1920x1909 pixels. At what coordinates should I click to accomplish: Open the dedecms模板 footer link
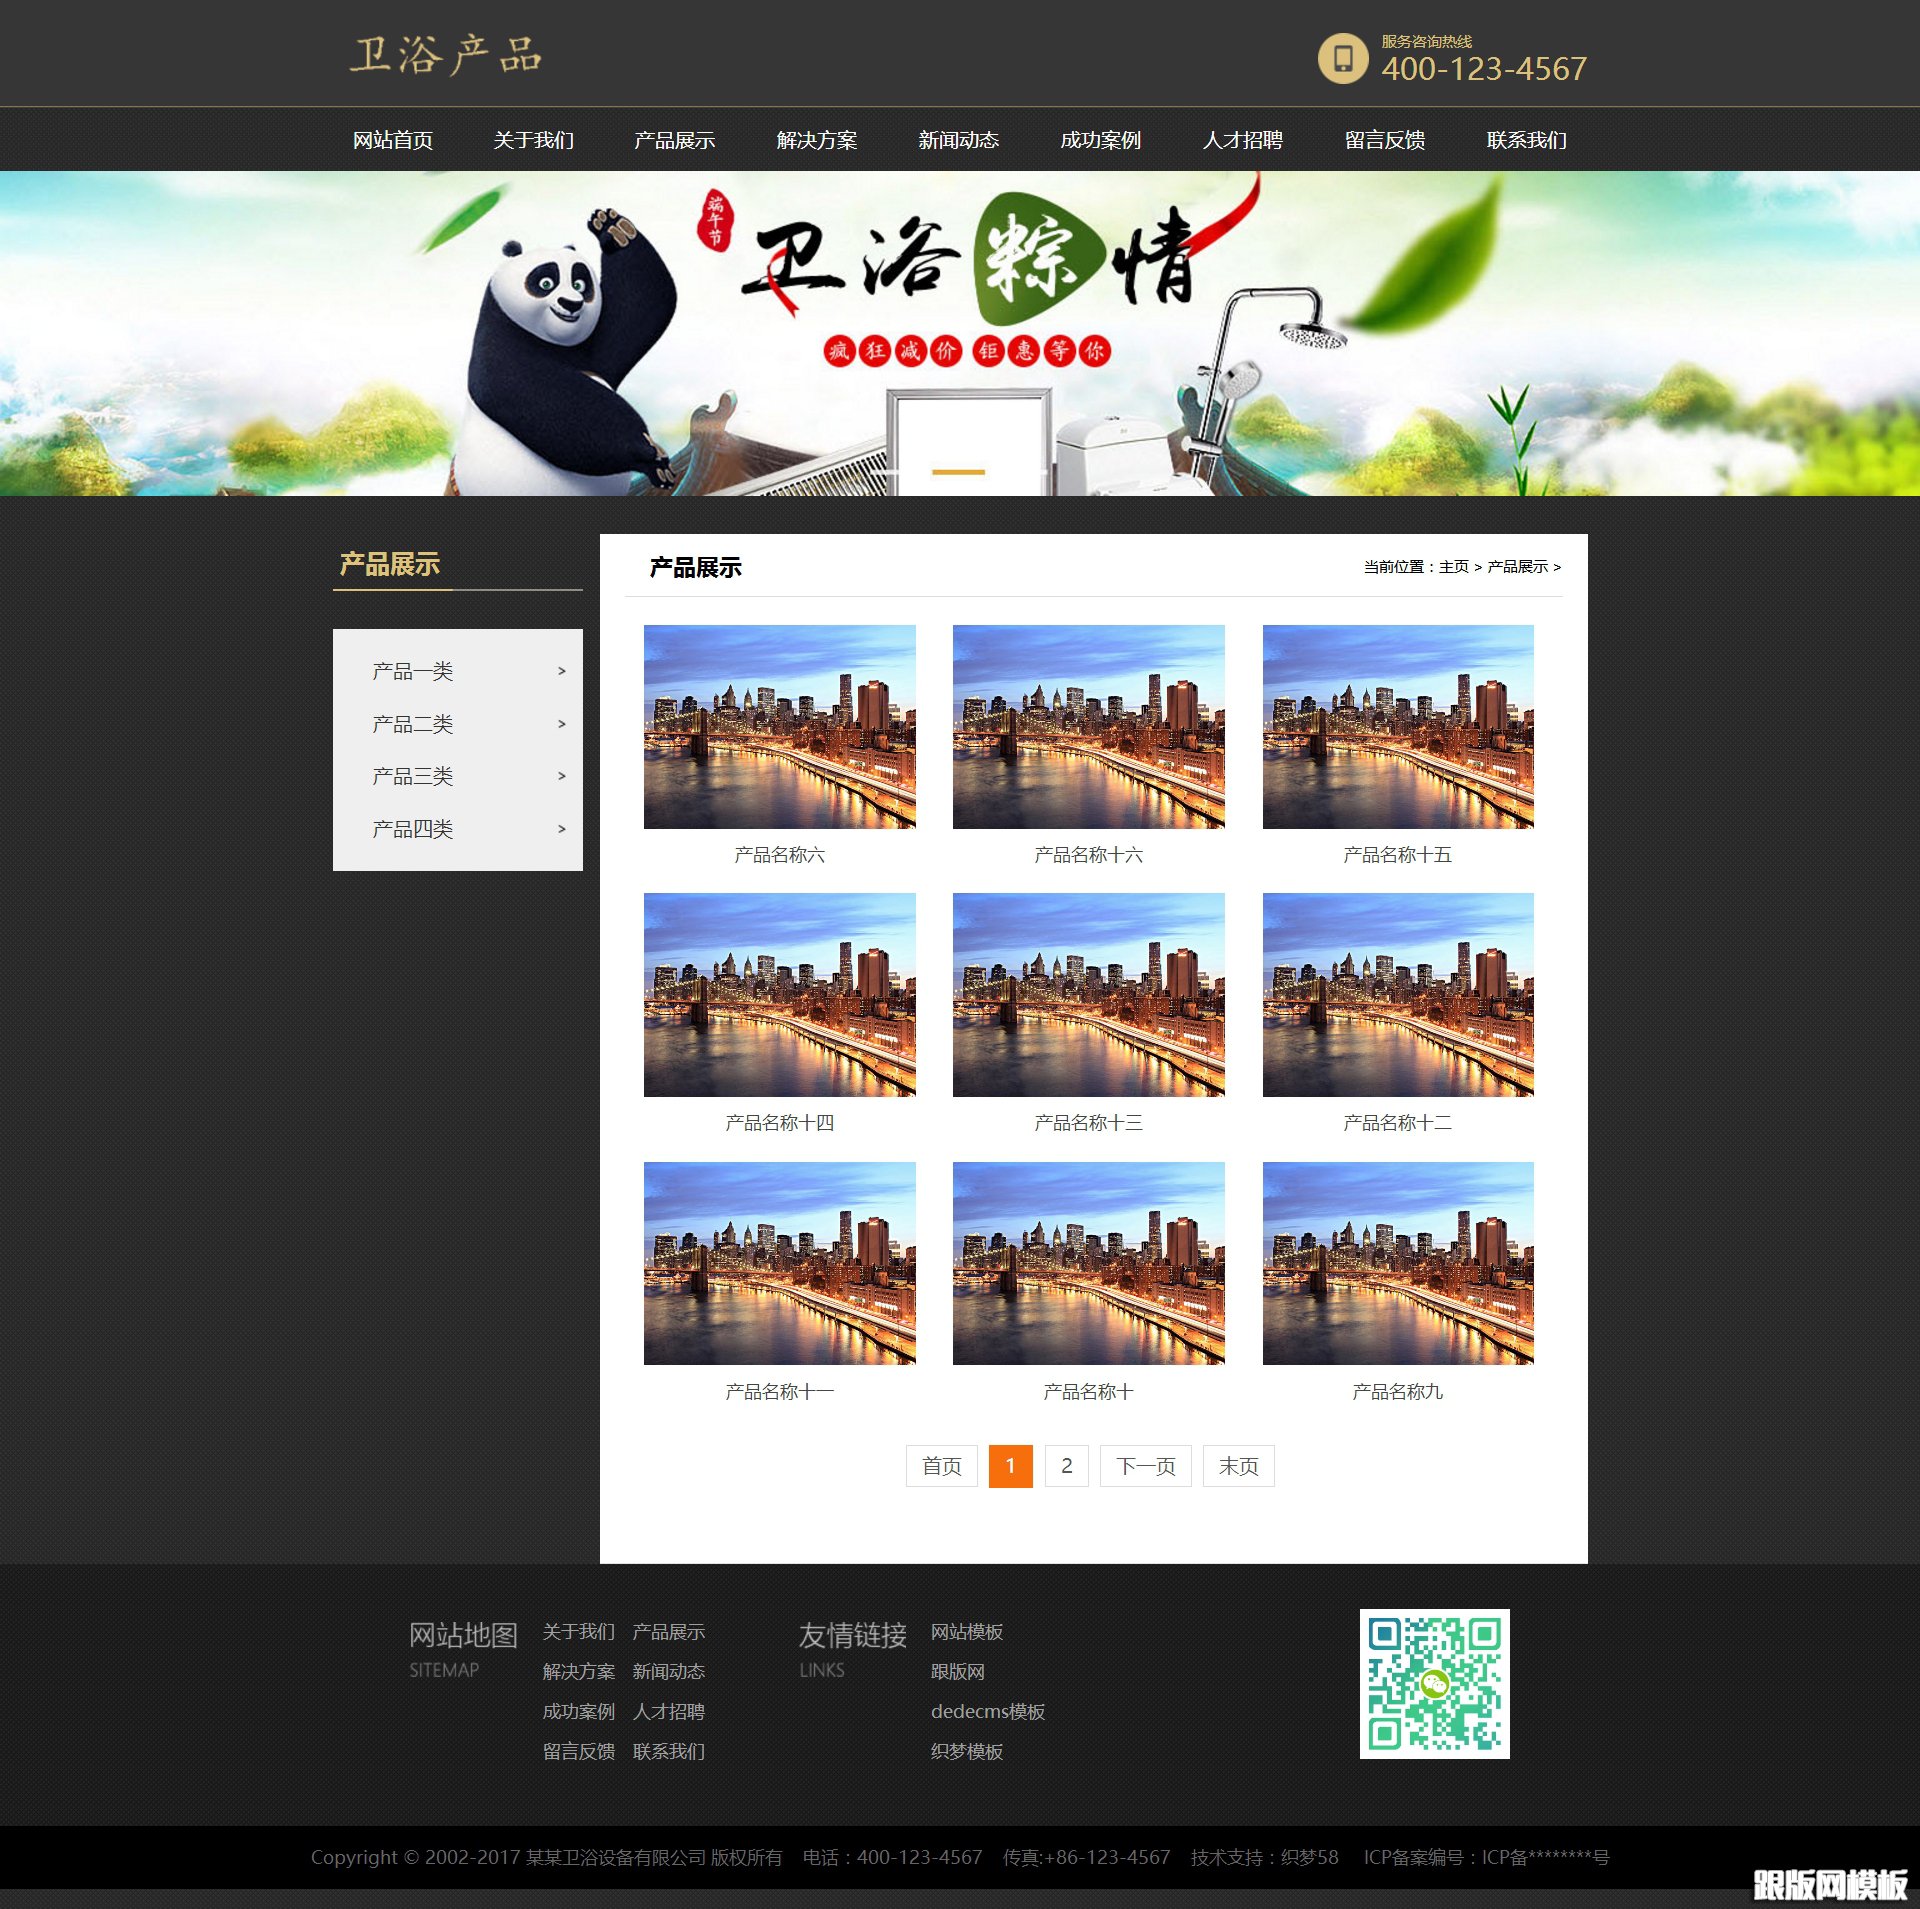point(987,1711)
